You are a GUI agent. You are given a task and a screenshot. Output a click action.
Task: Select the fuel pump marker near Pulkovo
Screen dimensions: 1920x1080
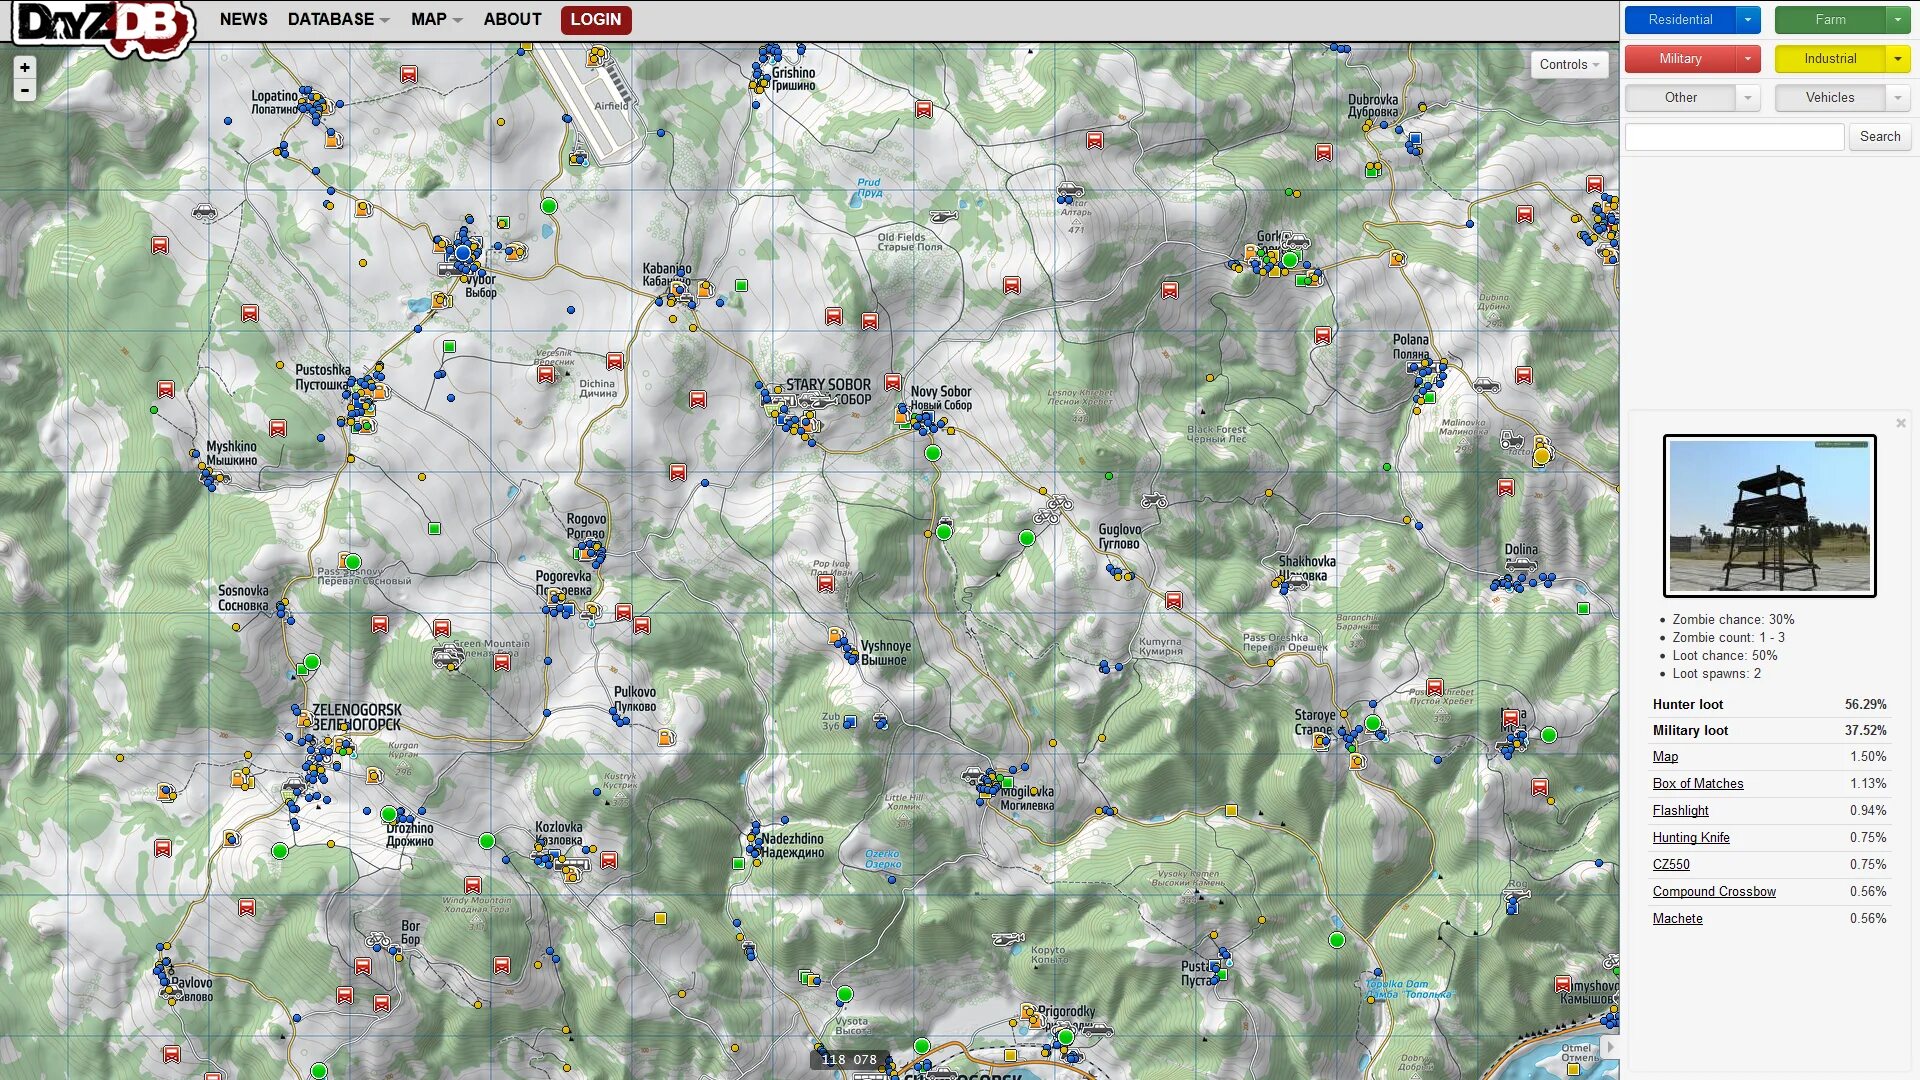click(x=665, y=738)
